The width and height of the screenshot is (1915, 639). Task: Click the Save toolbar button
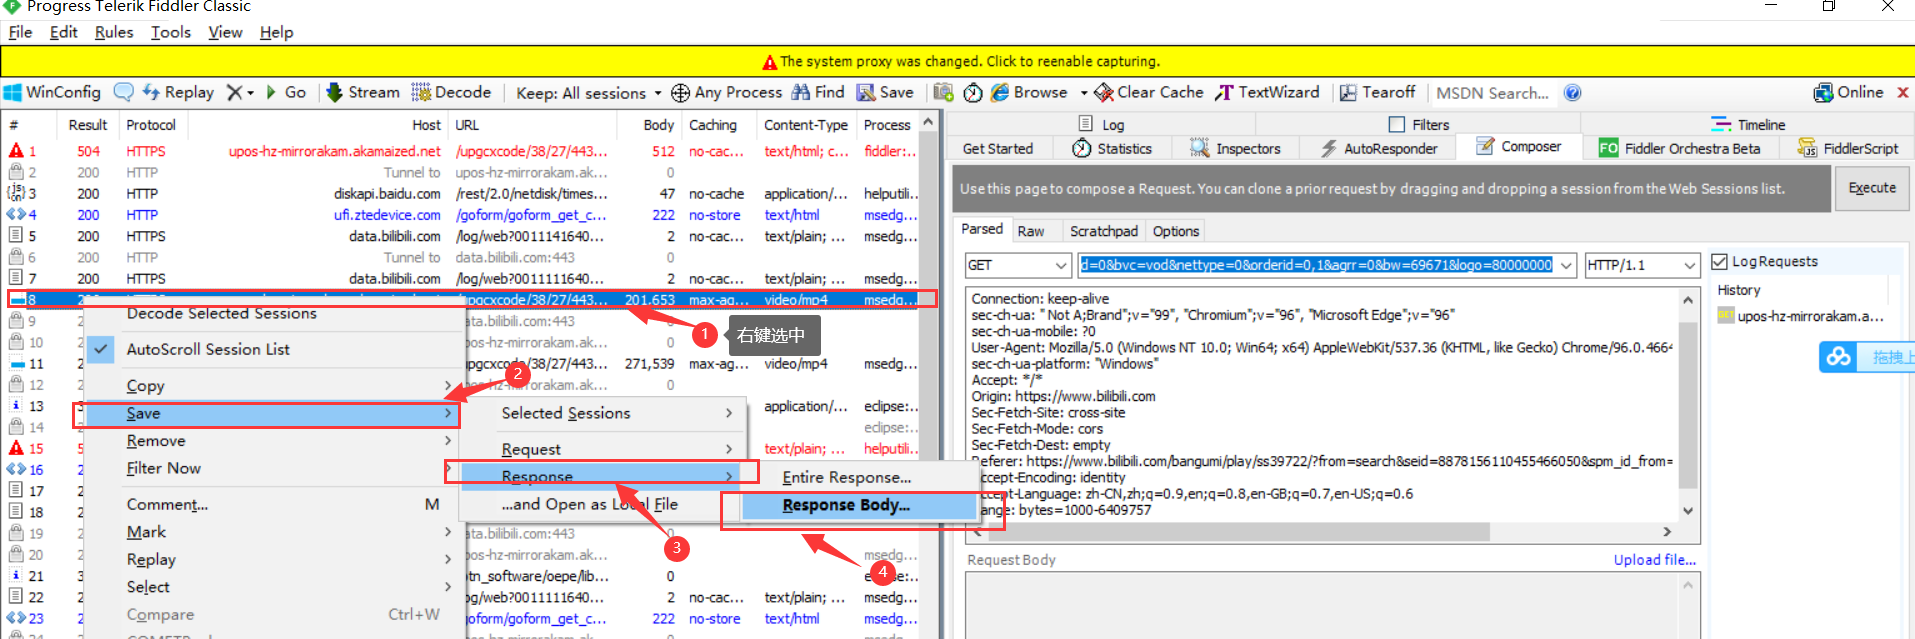click(885, 92)
